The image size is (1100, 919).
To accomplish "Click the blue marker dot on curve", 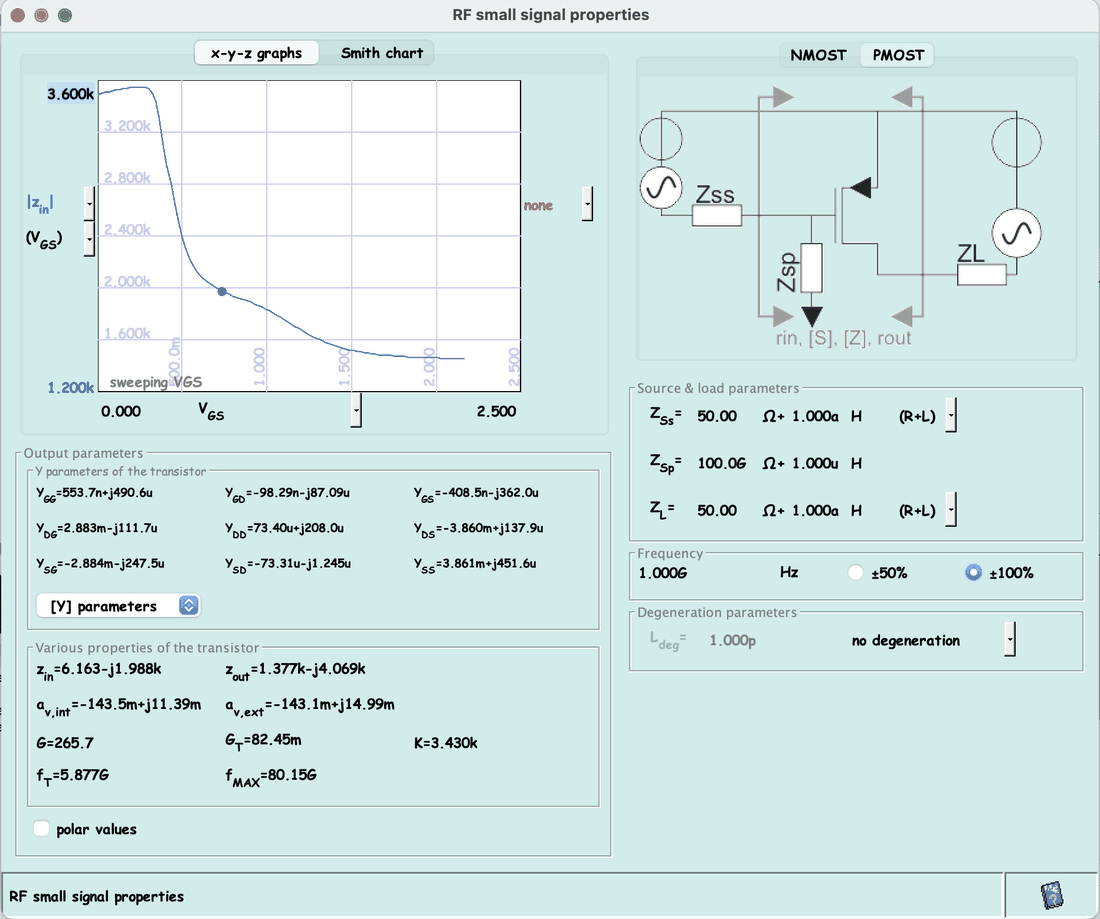I will [x=222, y=291].
